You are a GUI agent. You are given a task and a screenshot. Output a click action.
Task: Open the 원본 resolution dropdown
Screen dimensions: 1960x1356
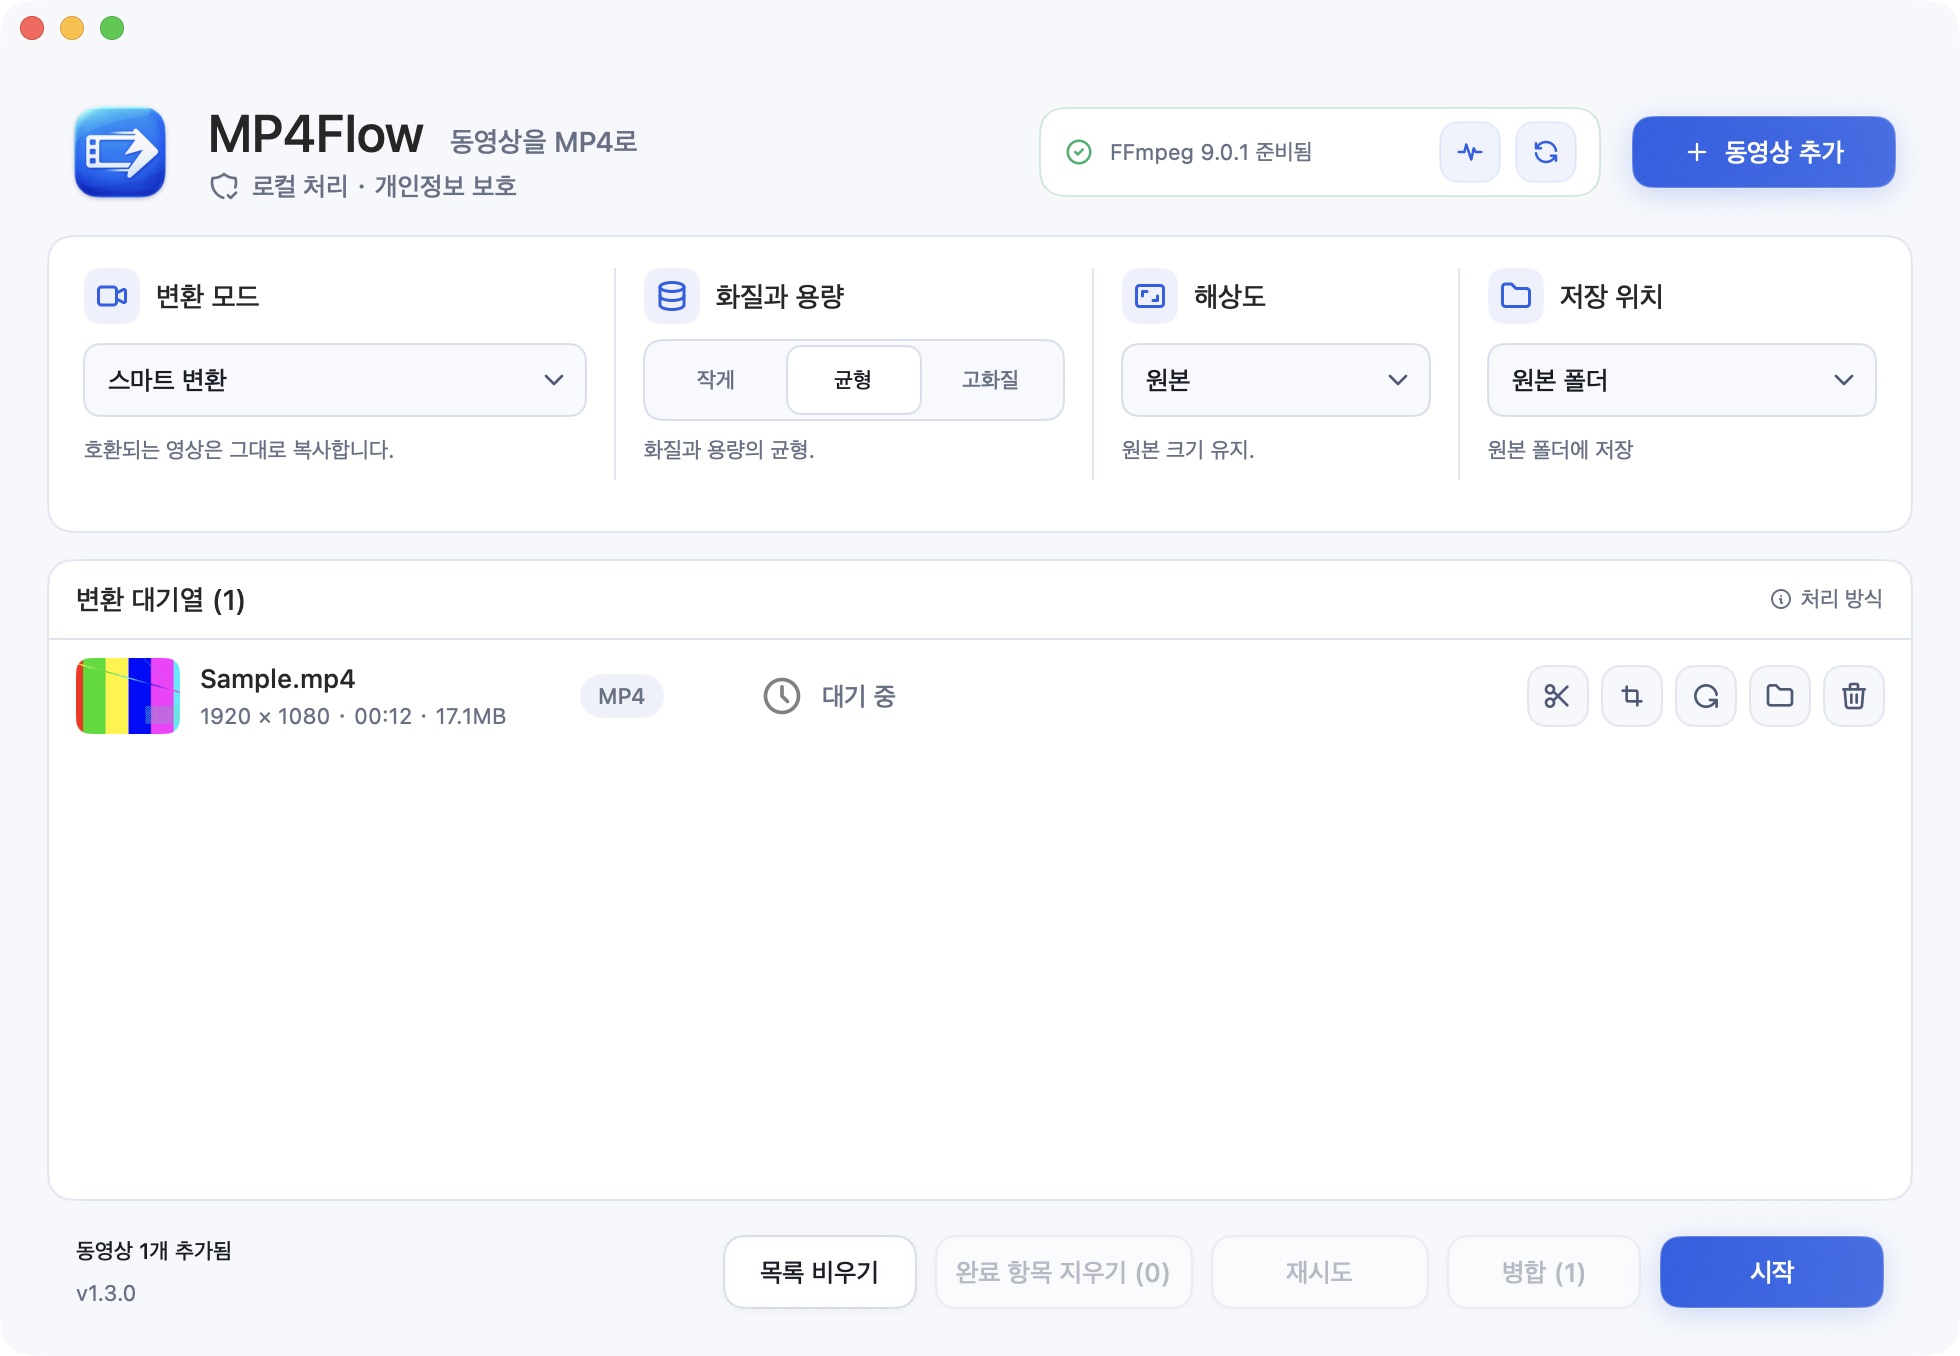tap(1276, 380)
